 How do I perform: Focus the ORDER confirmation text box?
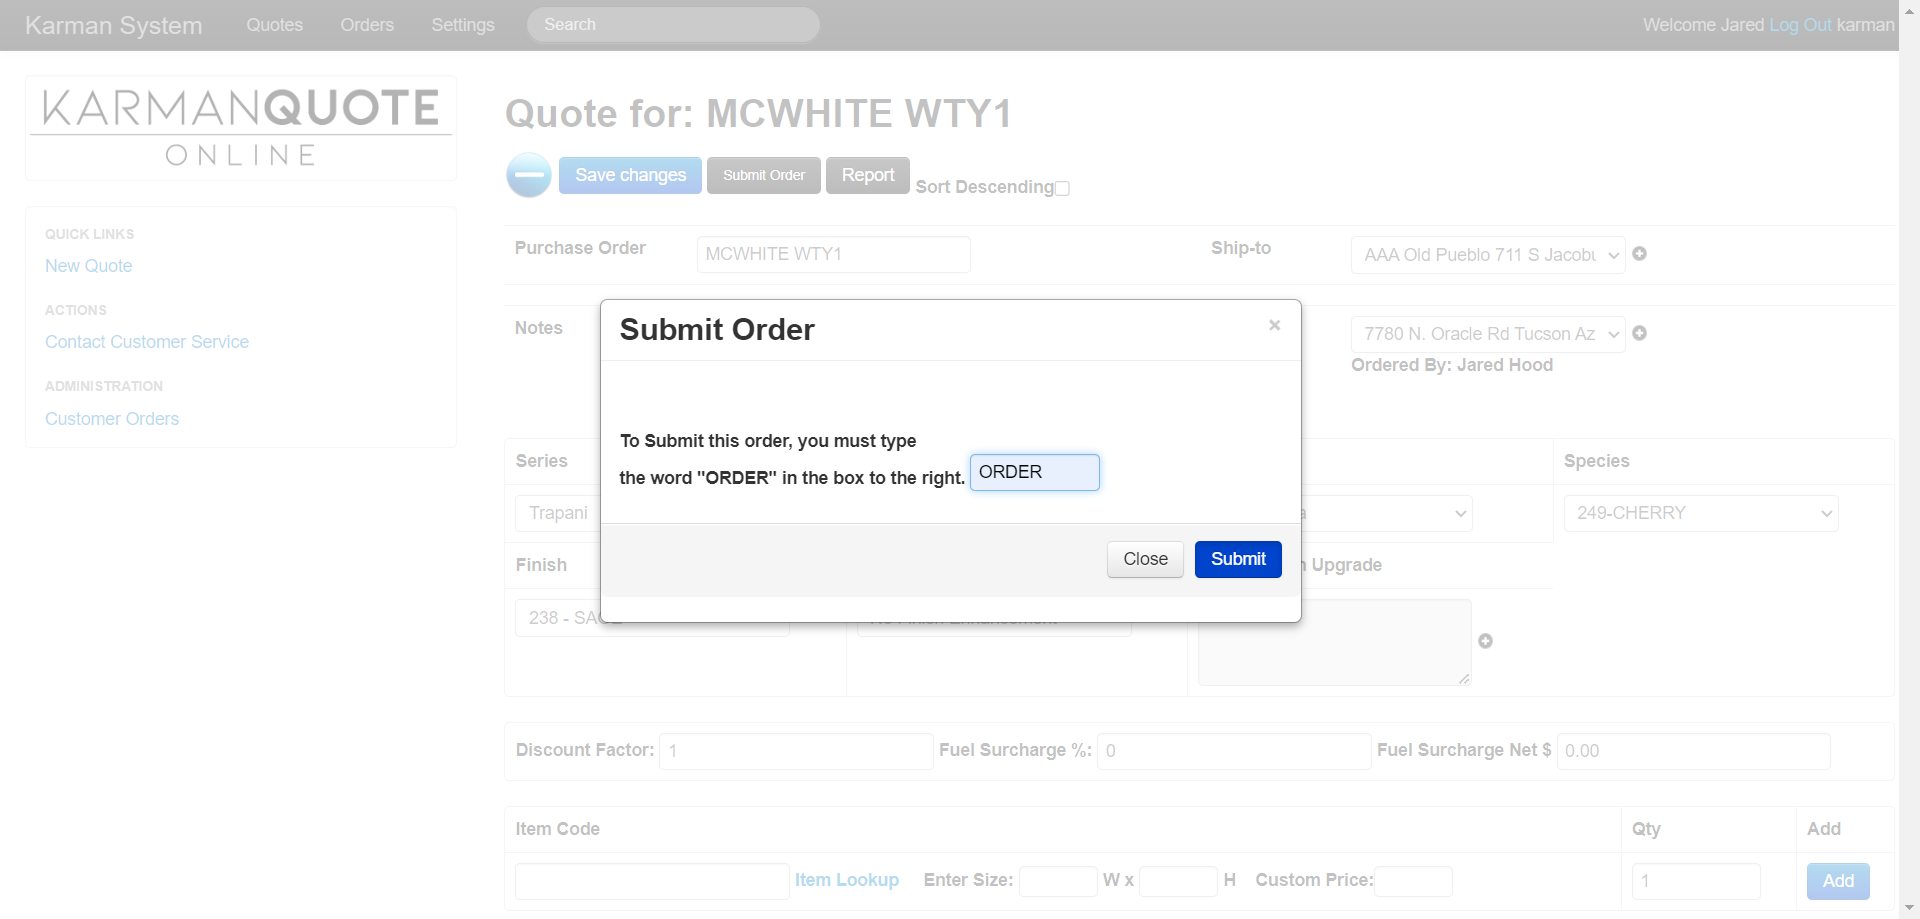[1034, 472]
